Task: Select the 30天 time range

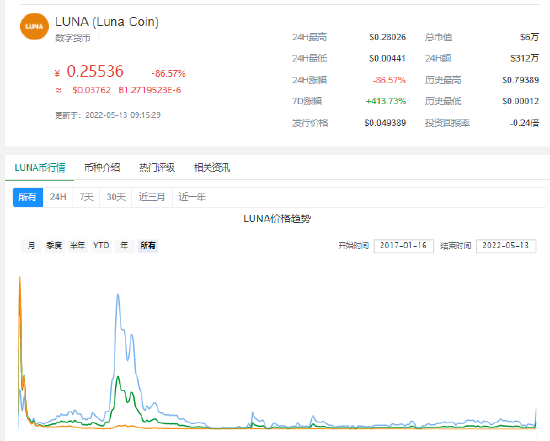Action: tap(116, 197)
